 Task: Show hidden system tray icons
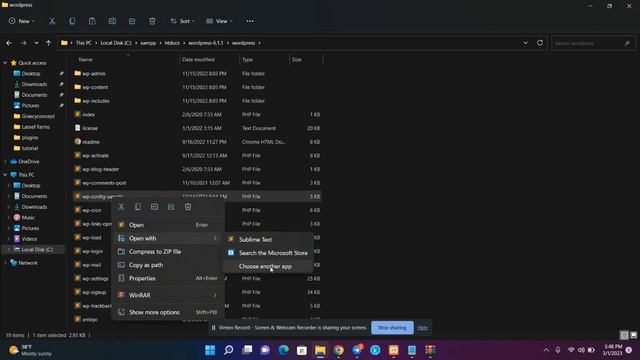point(546,350)
